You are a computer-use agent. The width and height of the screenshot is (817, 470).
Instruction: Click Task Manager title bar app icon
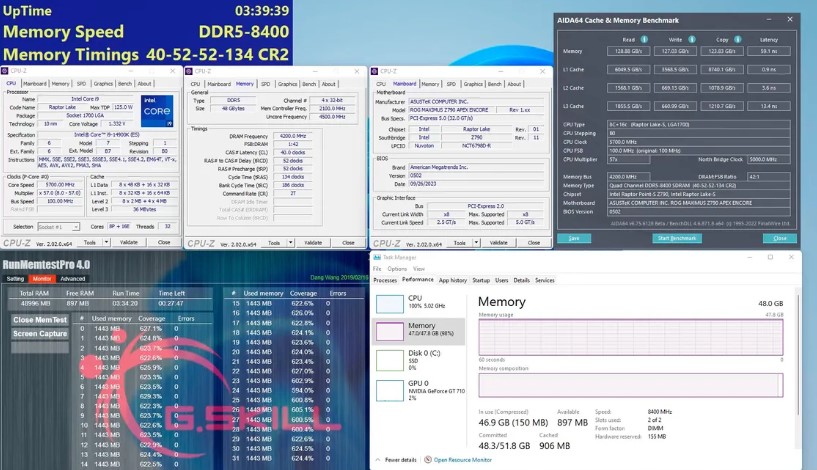point(377,257)
